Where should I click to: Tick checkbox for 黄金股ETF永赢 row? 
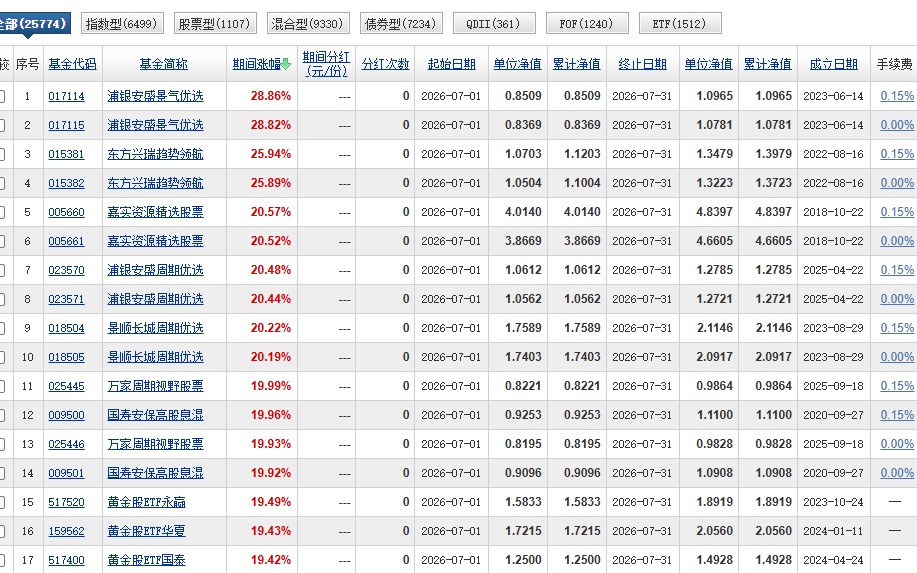pos(2,502)
